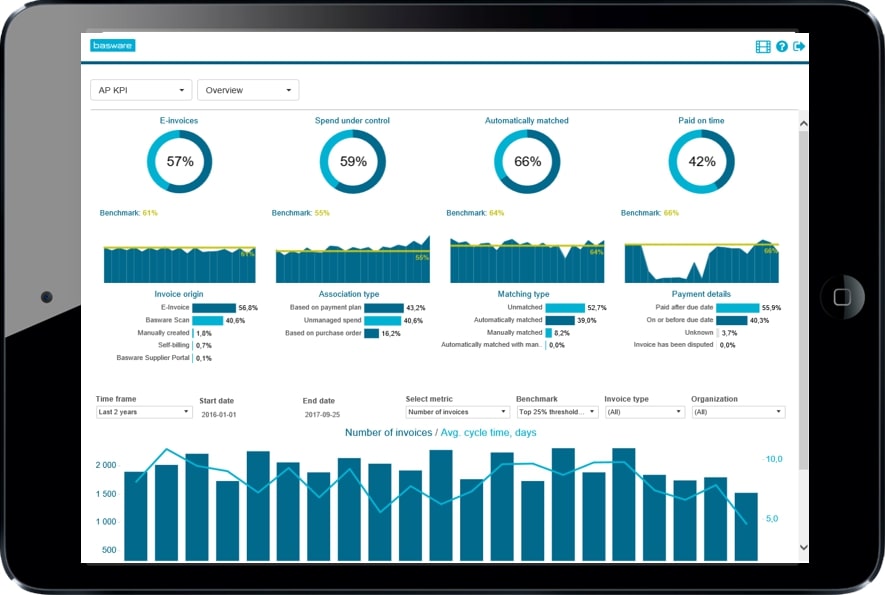The width and height of the screenshot is (885, 595).
Task: Open the Time frame dropdown
Action: (144, 412)
